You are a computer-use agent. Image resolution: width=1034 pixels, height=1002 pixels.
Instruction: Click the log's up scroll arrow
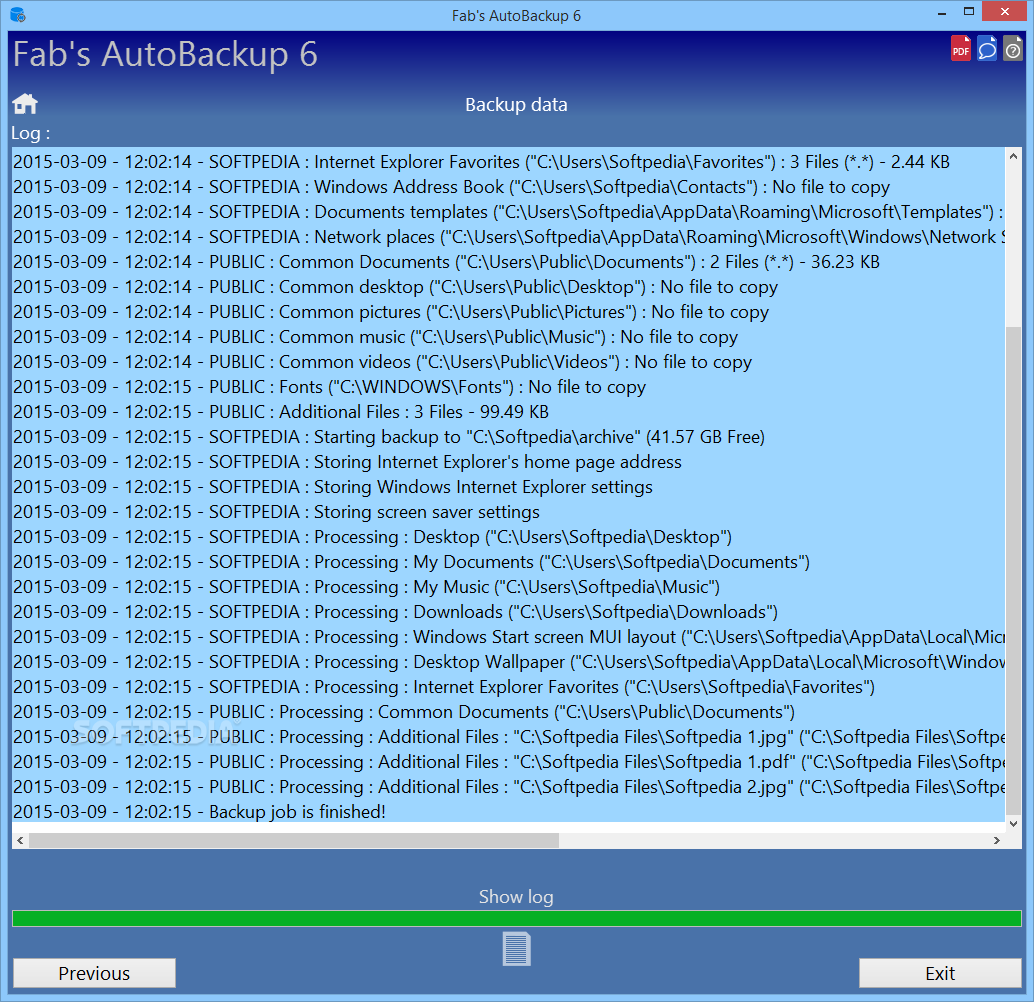pos(1014,156)
